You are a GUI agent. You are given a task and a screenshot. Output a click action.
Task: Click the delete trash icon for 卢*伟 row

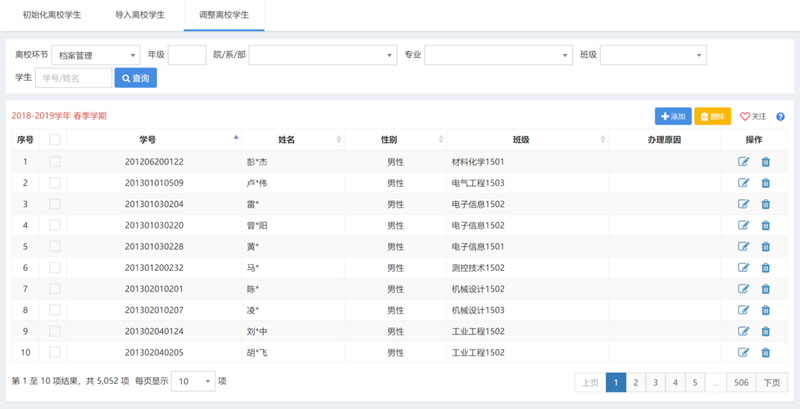[x=766, y=183]
